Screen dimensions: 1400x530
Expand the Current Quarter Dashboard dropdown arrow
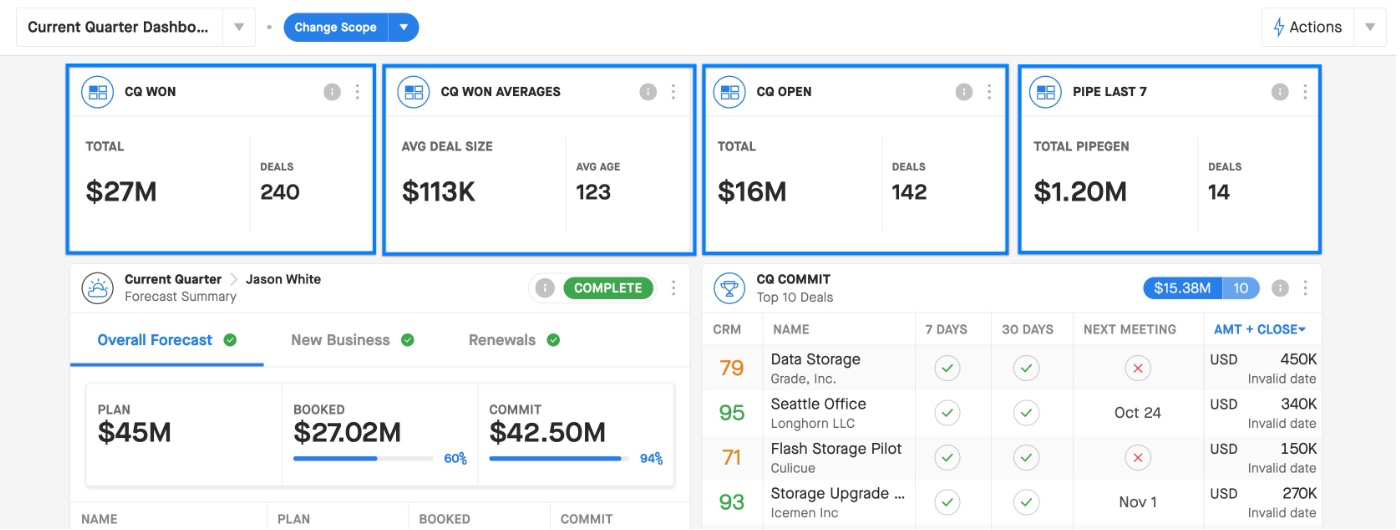pyautogui.click(x=239, y=27)
